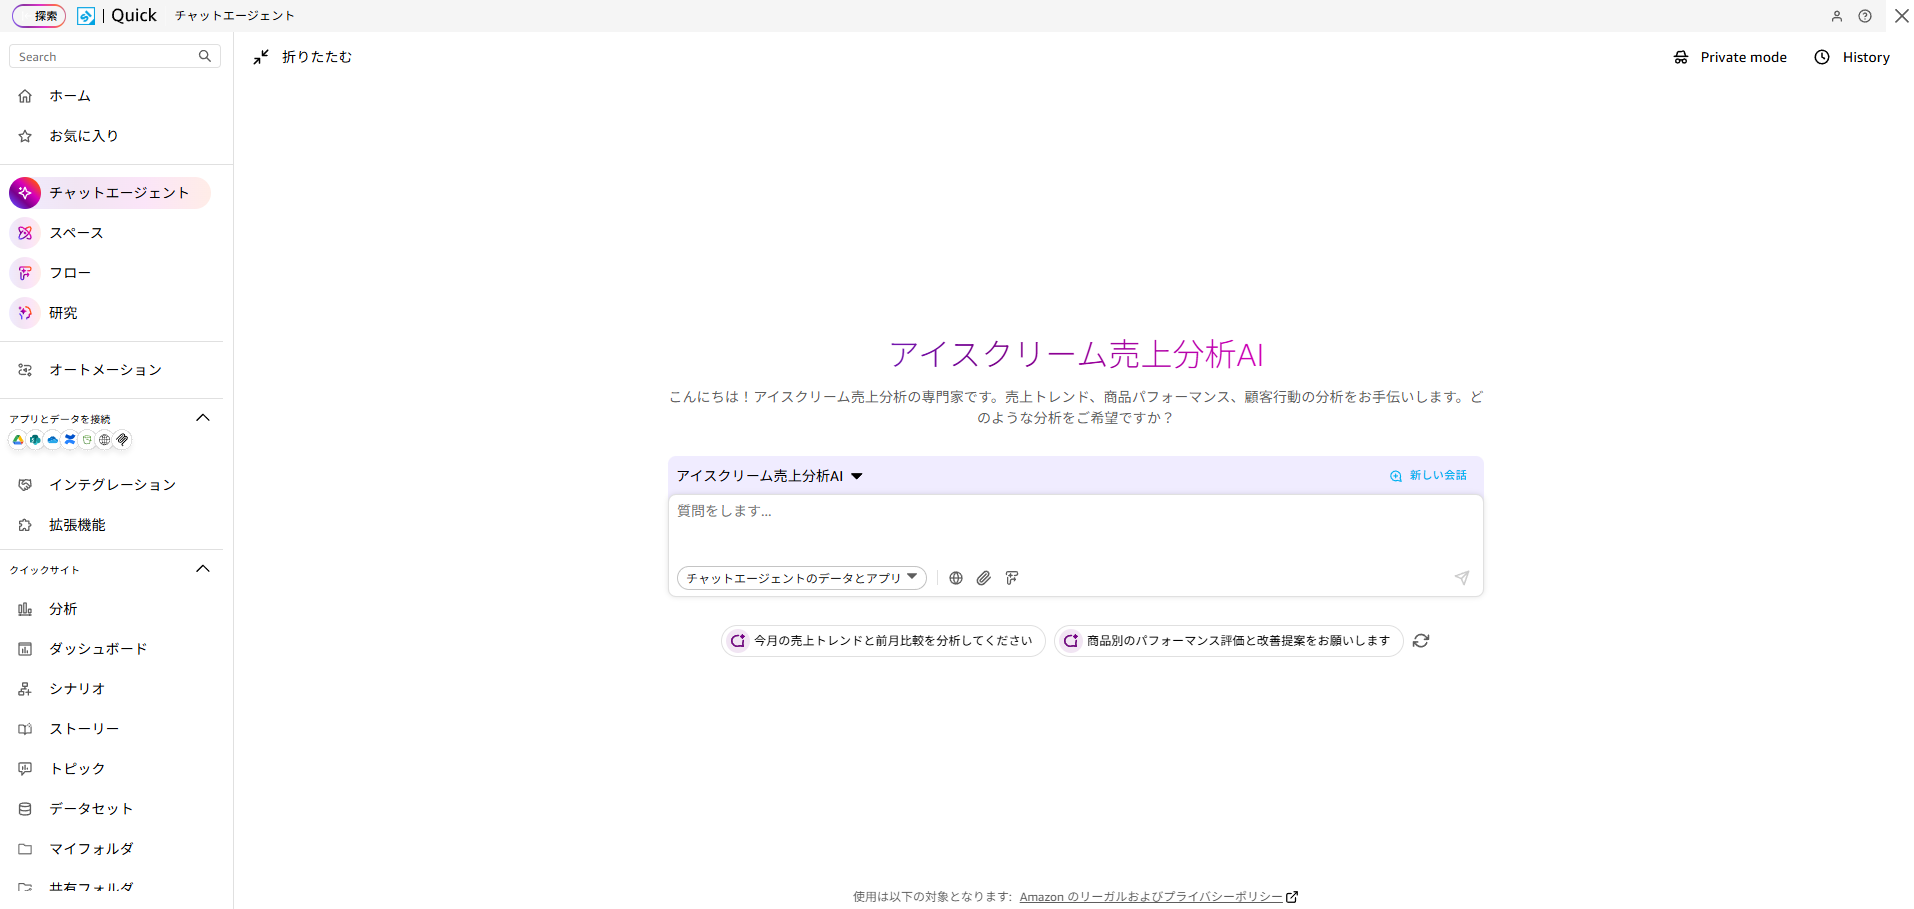Collapse the クイックサイト section
This screenshot has width=1914, height=909.
[x=203, y=569]
